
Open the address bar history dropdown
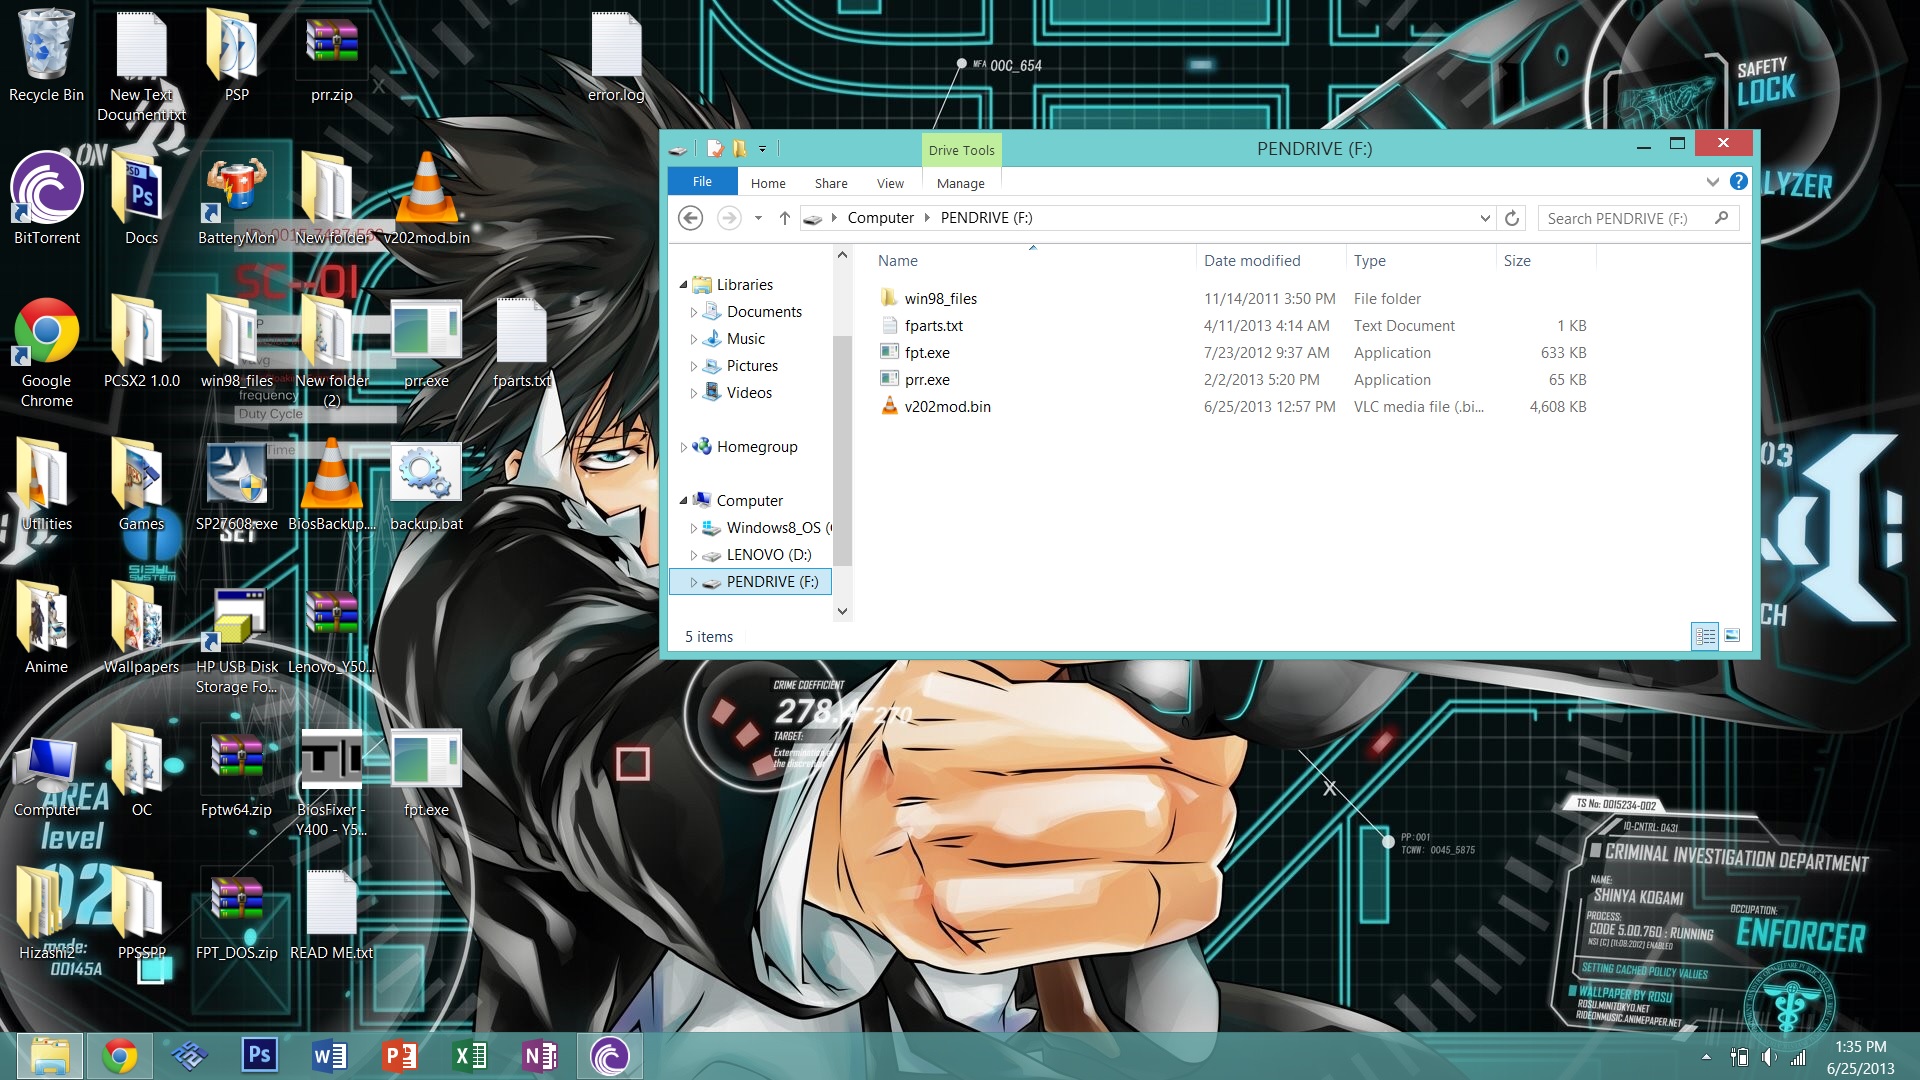1485,218
